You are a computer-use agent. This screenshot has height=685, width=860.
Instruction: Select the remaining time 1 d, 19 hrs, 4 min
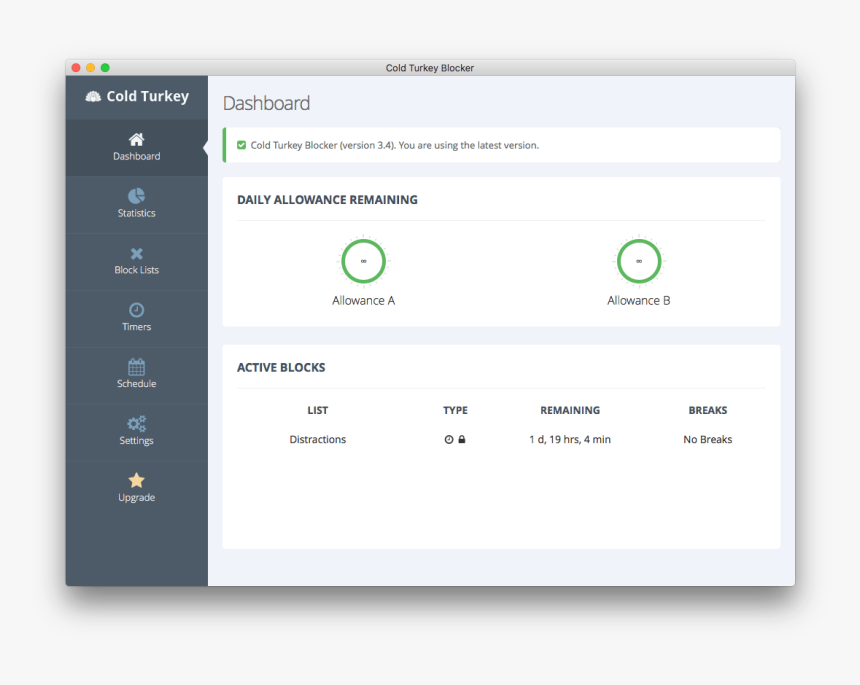pos(570,439)
